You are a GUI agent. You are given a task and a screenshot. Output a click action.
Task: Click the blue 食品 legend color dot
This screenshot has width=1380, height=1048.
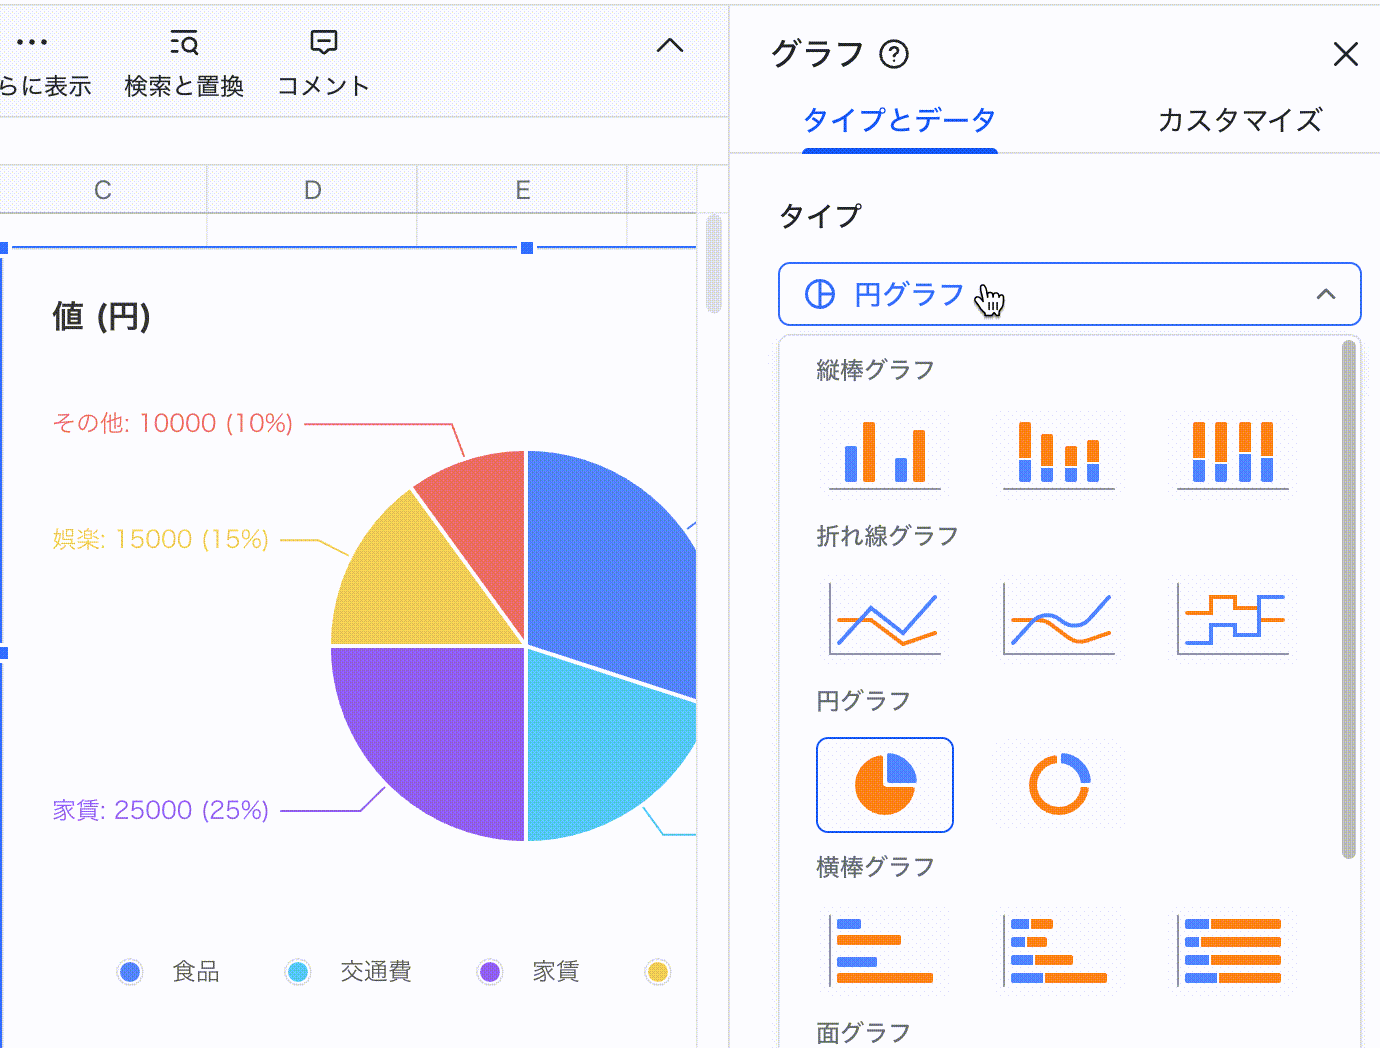[130, 971]
